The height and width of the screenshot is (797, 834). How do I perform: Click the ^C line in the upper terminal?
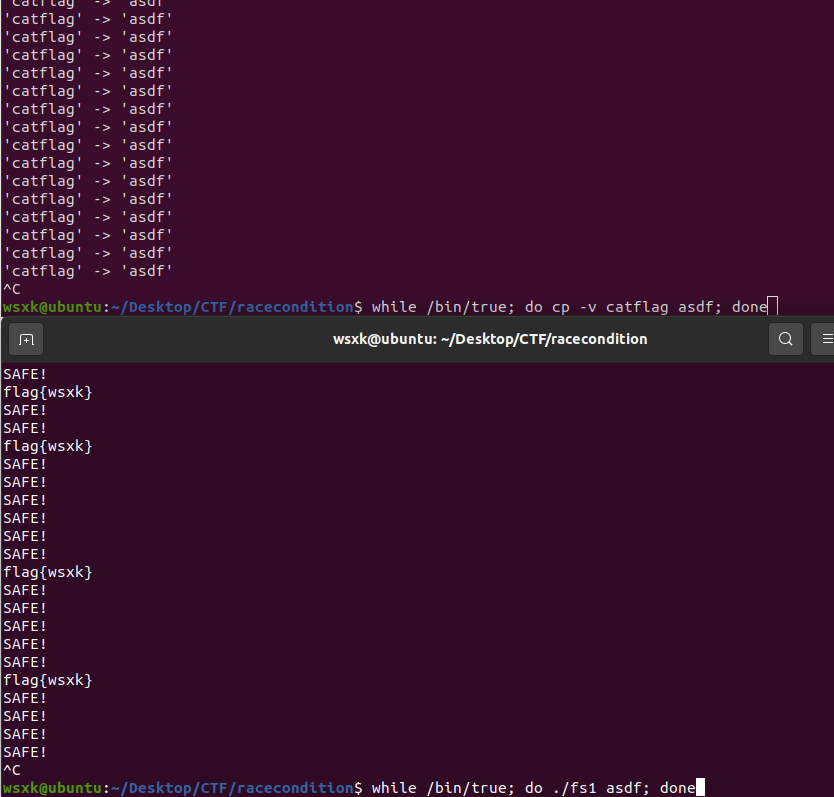(x=12, y=289)
